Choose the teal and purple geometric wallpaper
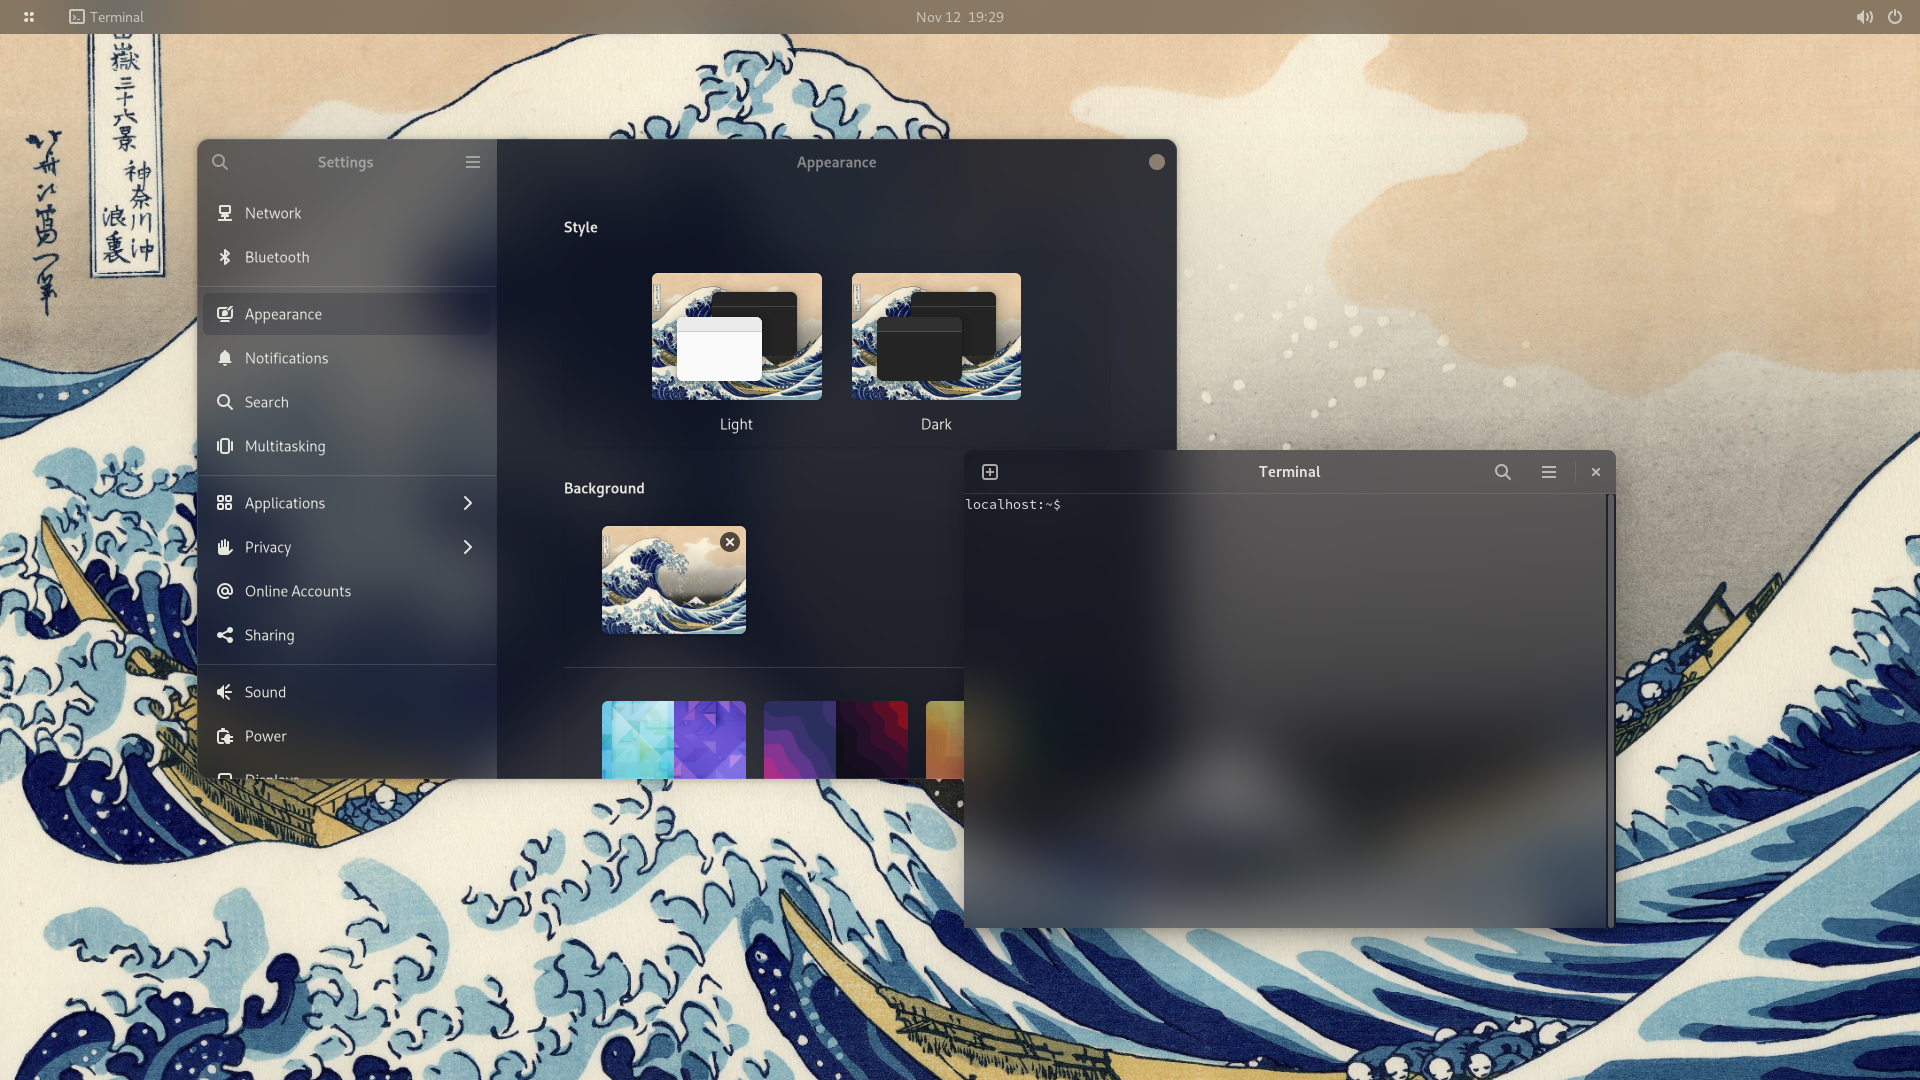 (x=674, y=740)
